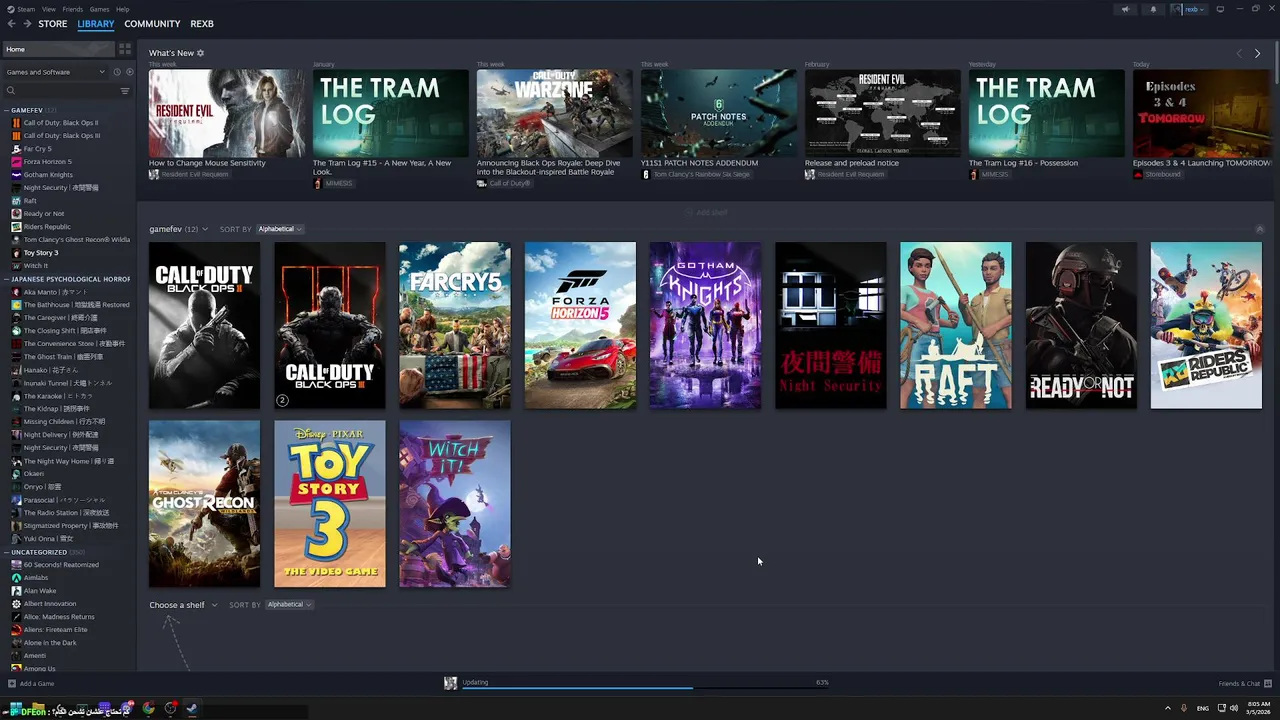The width and height of the screenshot is (1280, 720).
Task: Open Ghost Recon Wildlands cover
Action: (x=204, y=504)
